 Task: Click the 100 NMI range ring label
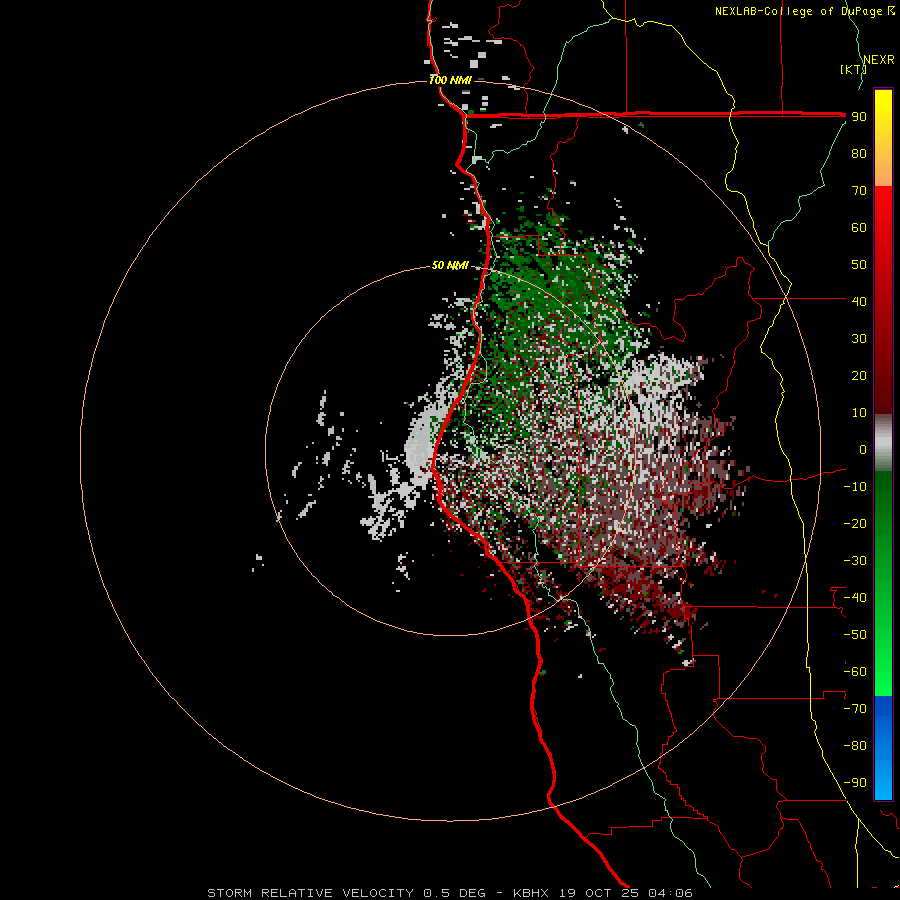coord(449,80)
